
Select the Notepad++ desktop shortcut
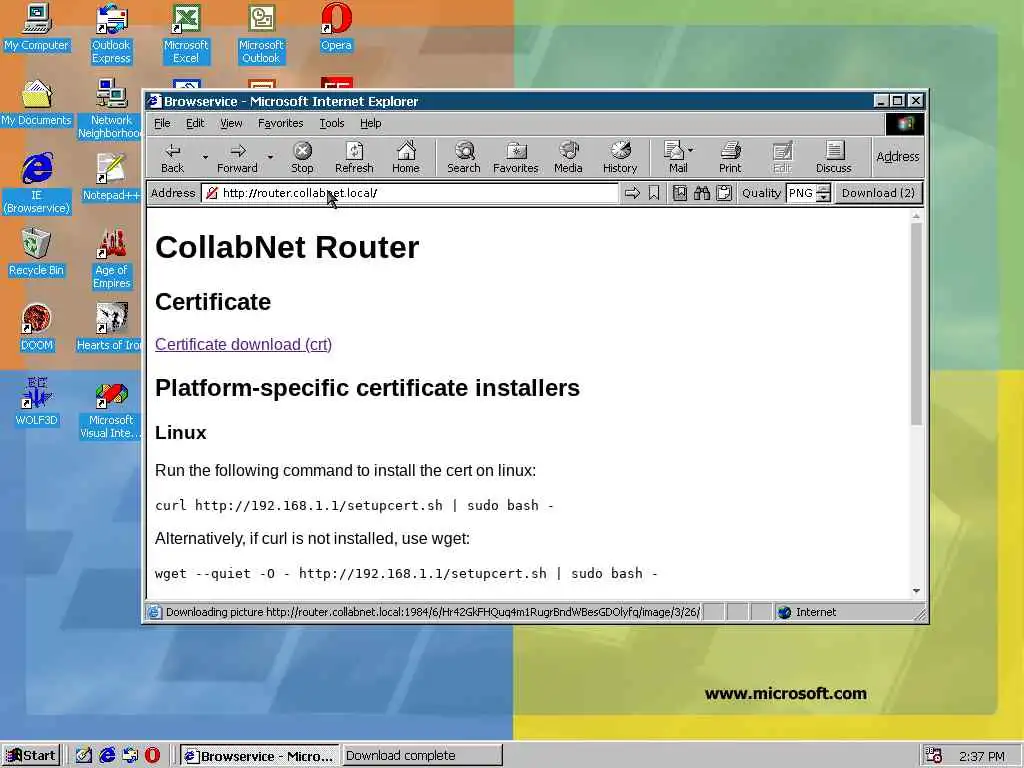point(111,176)
